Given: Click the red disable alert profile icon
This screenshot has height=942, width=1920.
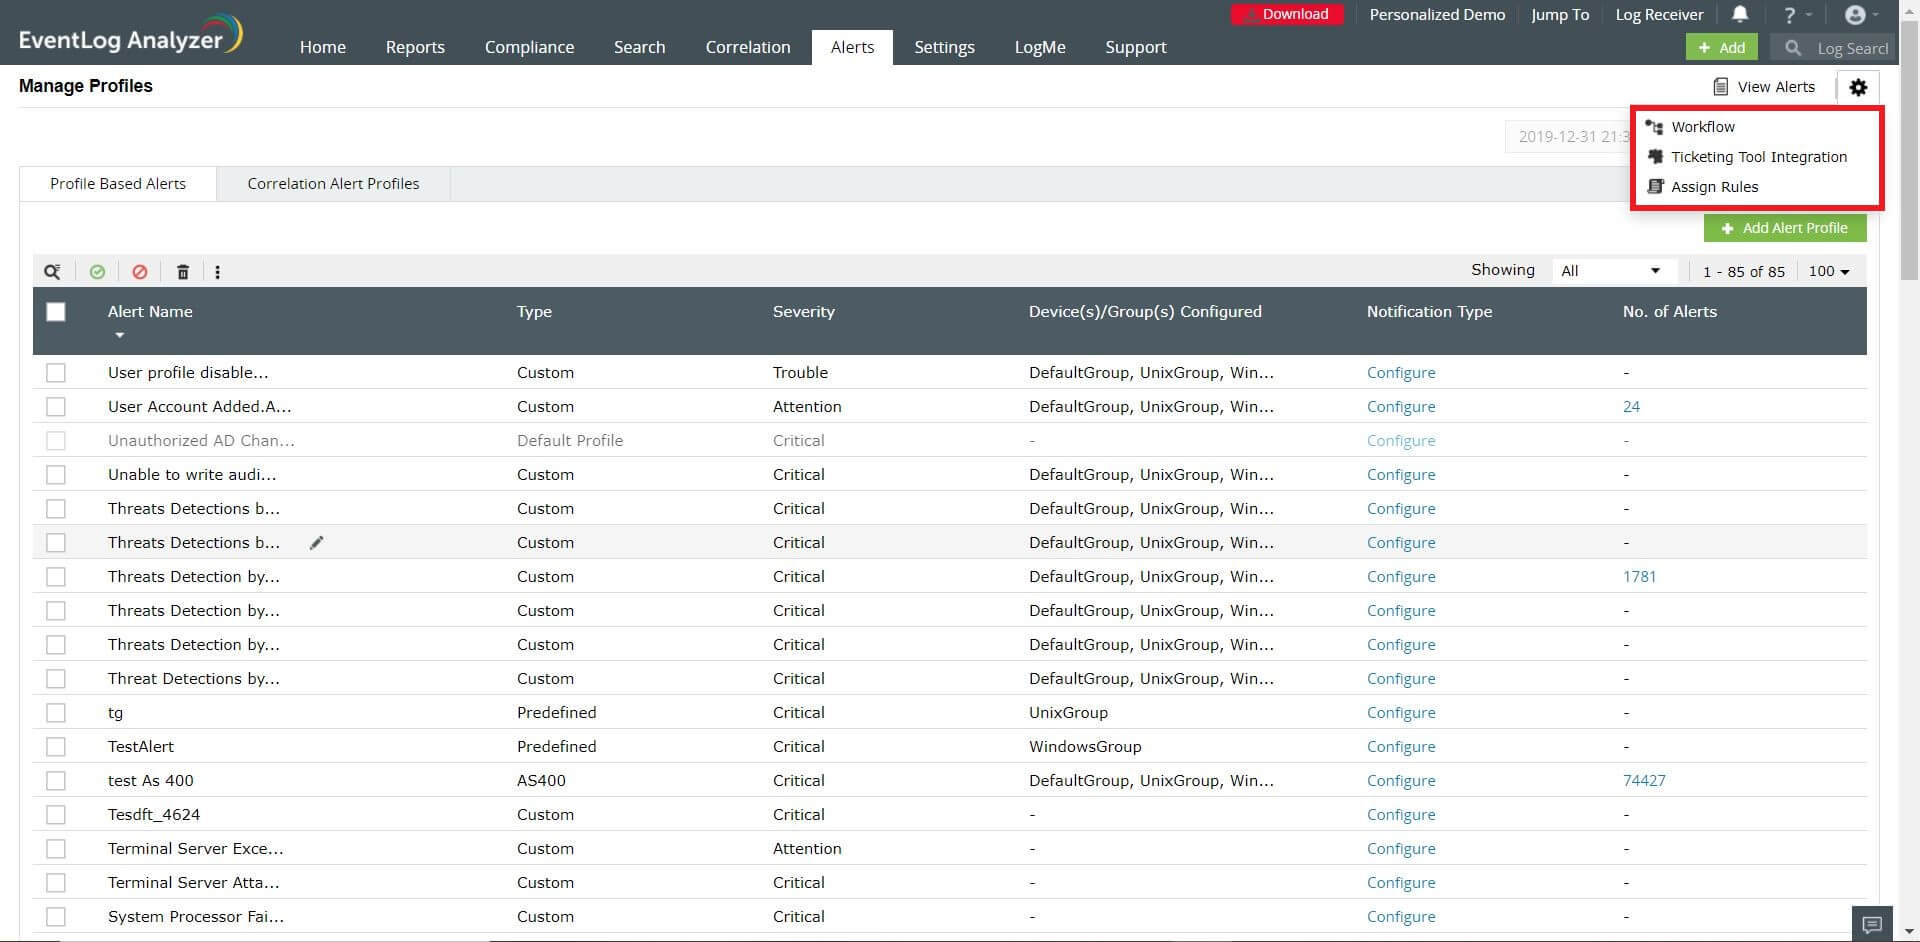Looking at the screenshot, I should pyautogui.click(x=140, y=272).
